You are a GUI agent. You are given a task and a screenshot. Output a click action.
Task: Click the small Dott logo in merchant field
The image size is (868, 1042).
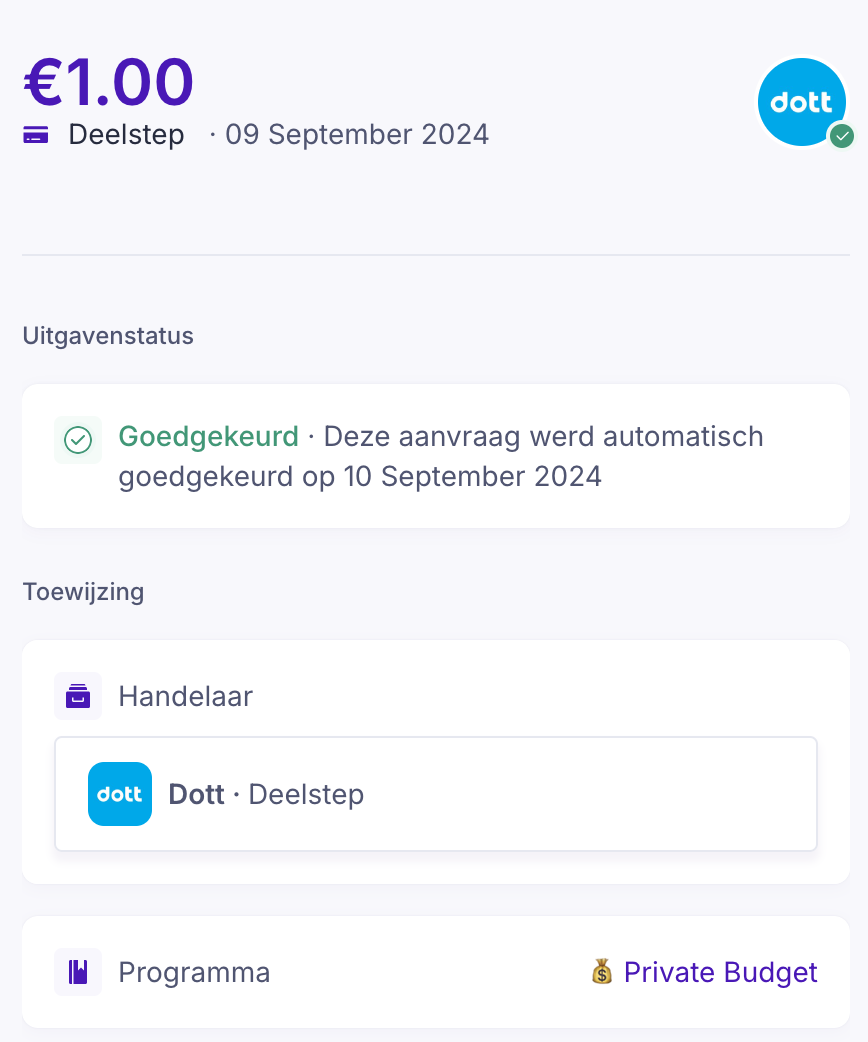point(120,794)
